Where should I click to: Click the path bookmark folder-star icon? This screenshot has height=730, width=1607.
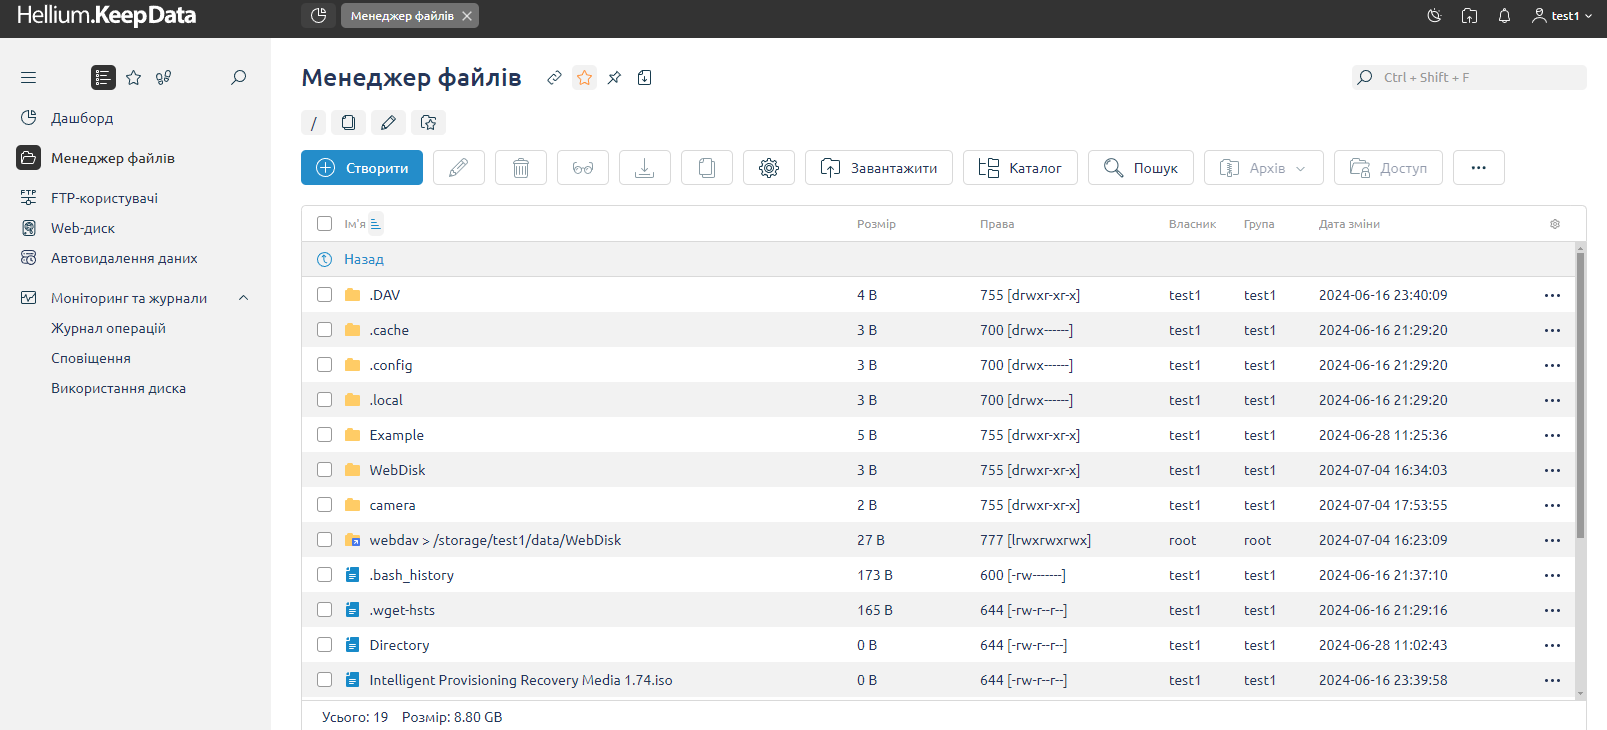click(x=428, y=122)
